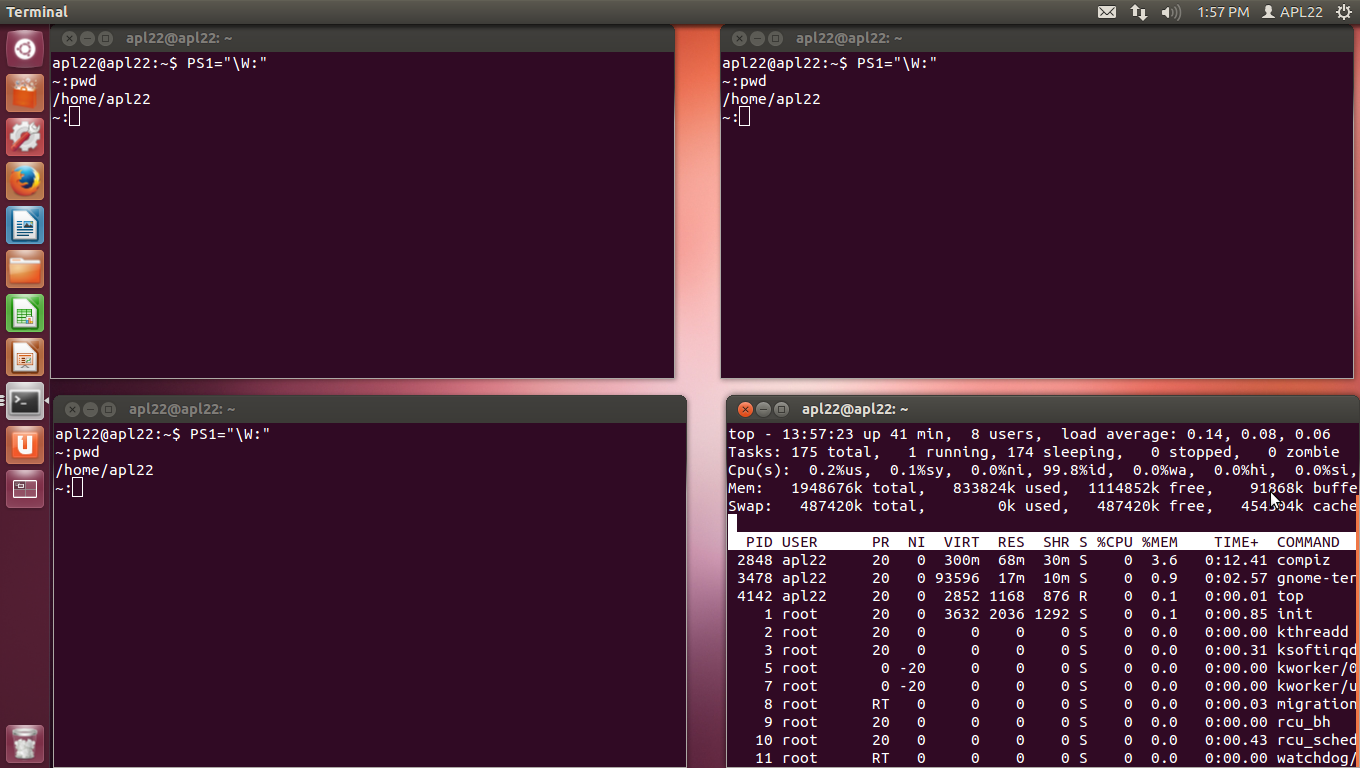Click /home/apl22 in top-left terminal

click(x=101, y=99)
